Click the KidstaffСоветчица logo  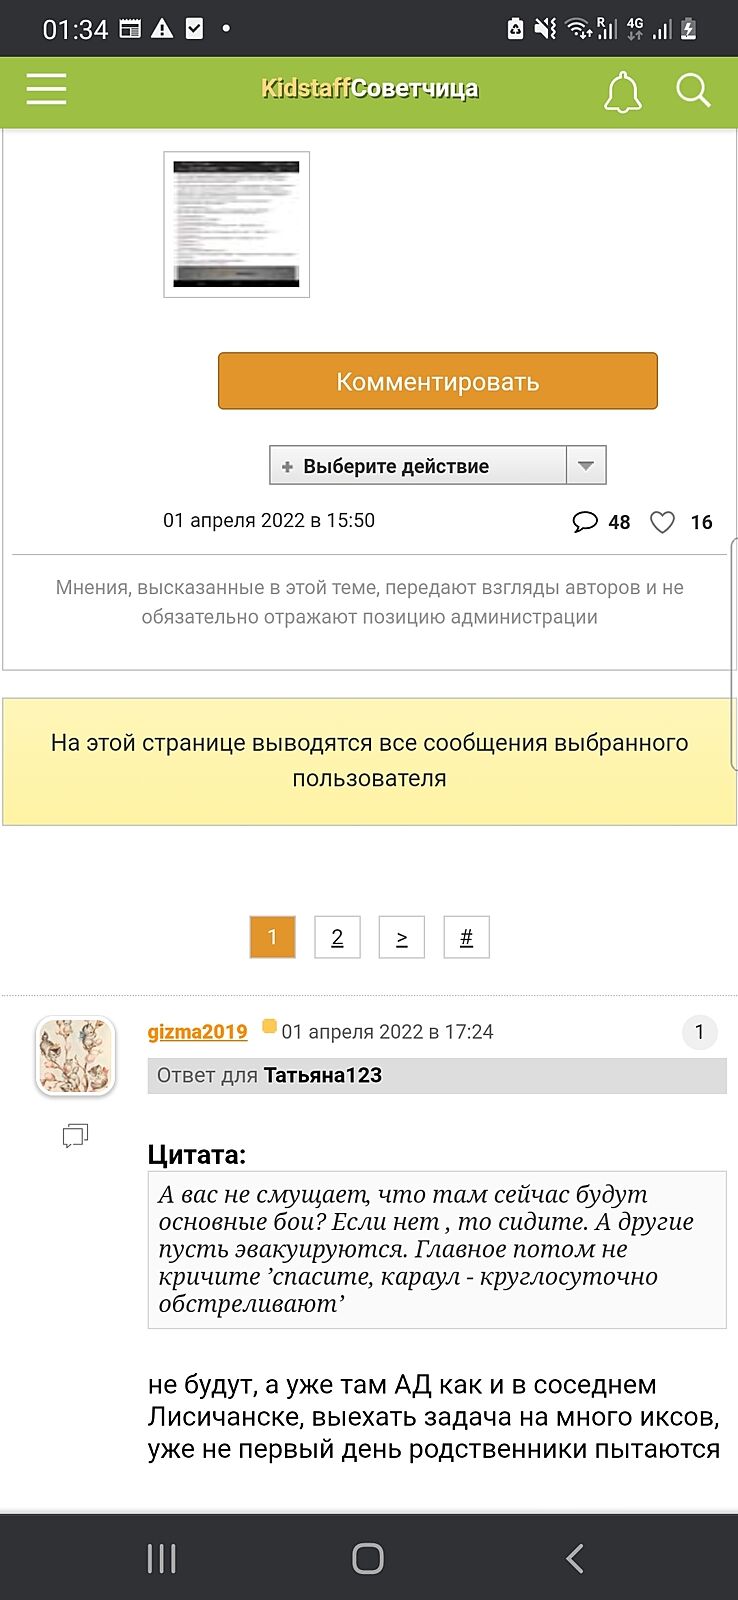tap(369, 89)
